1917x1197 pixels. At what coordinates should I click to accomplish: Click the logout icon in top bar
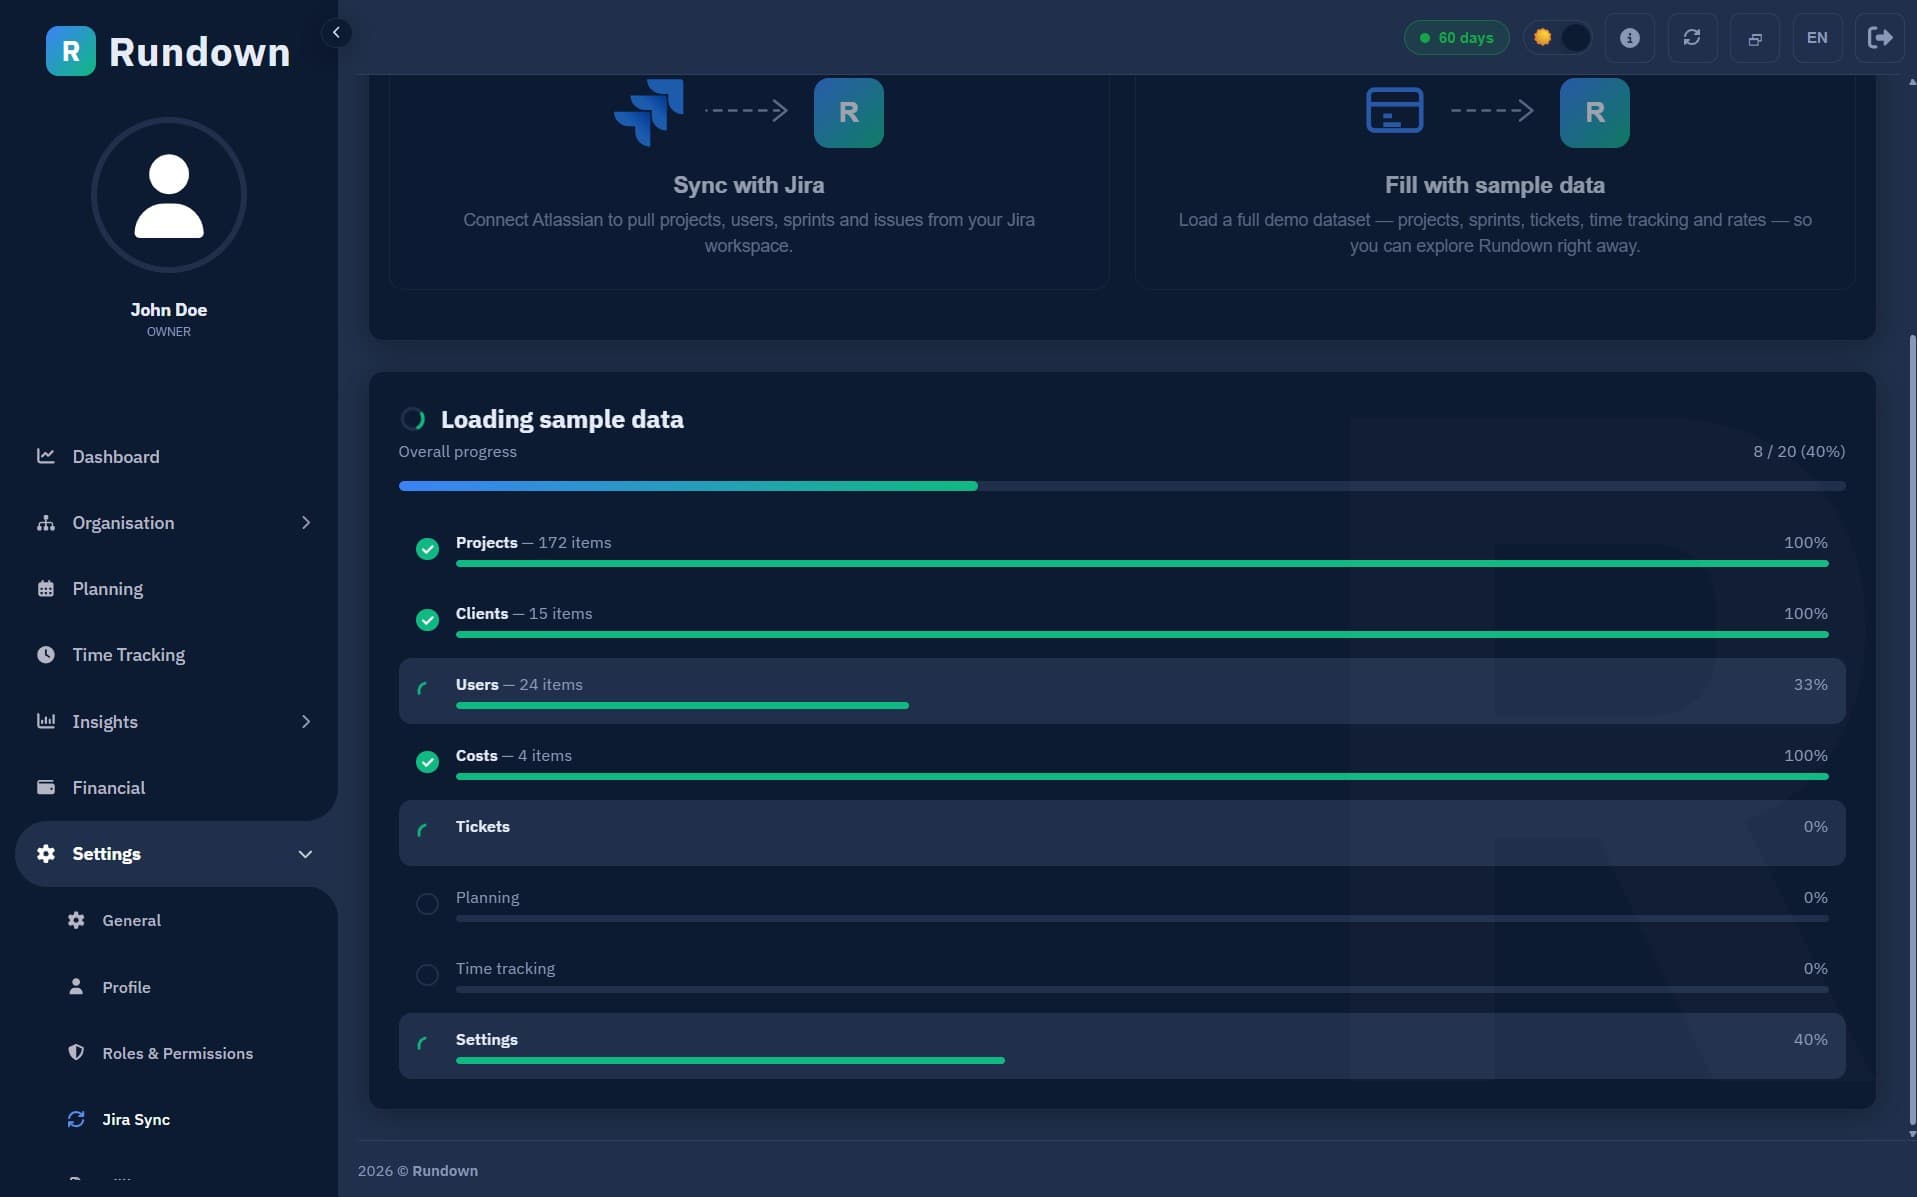click(x=1880, y=38)
